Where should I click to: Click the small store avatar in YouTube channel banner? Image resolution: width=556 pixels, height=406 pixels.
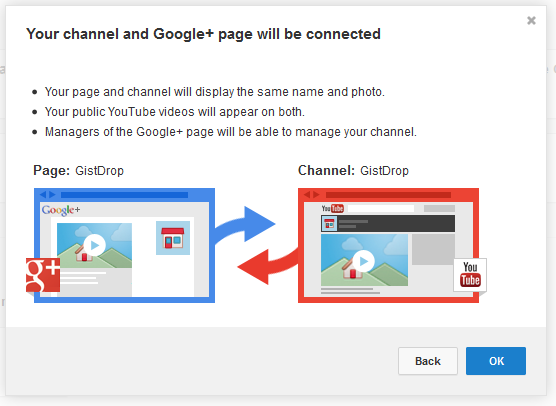point(329,224)
